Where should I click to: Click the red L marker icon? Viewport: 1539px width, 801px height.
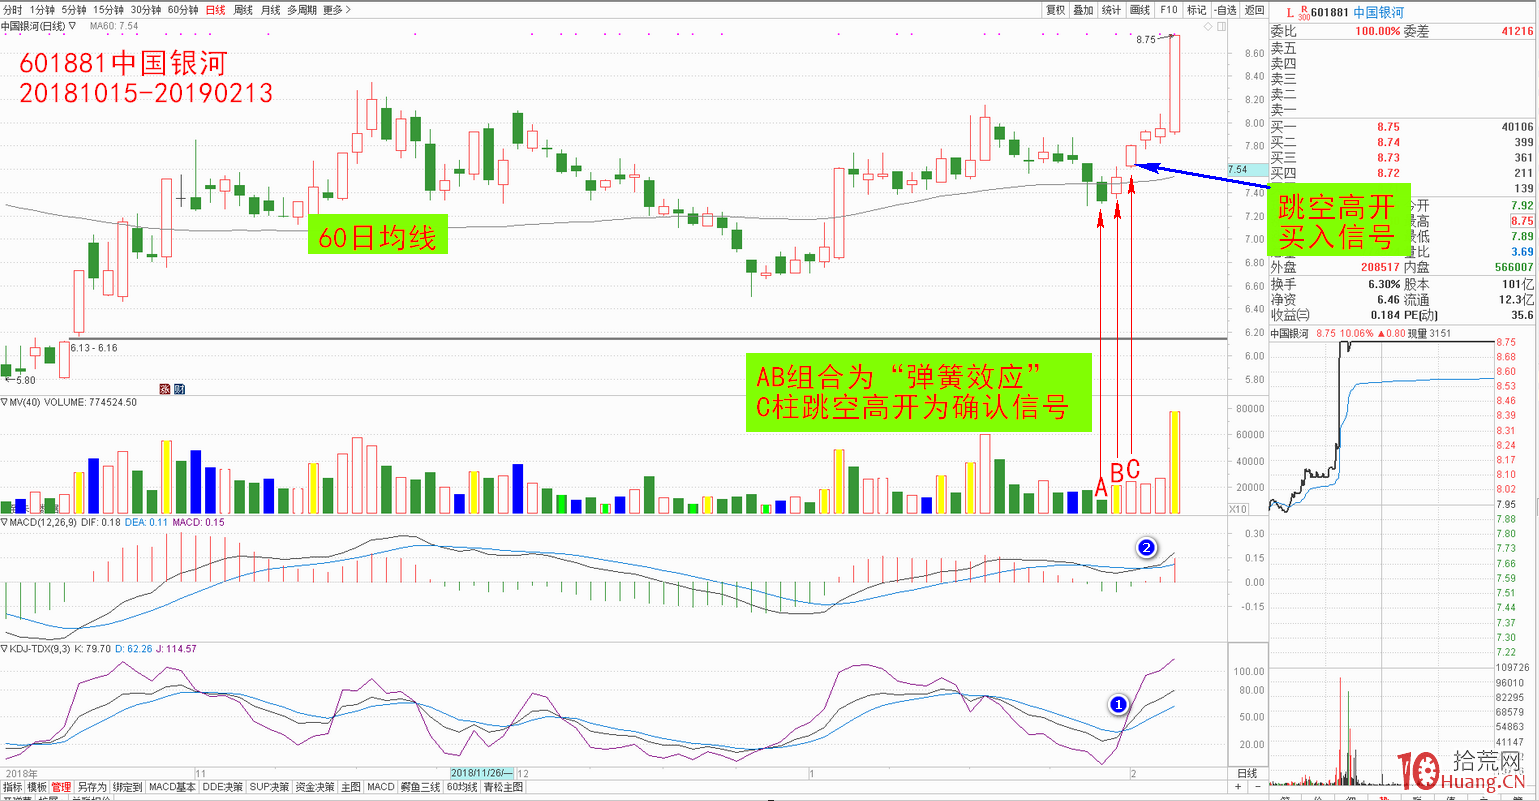[x=1291, y=13]
